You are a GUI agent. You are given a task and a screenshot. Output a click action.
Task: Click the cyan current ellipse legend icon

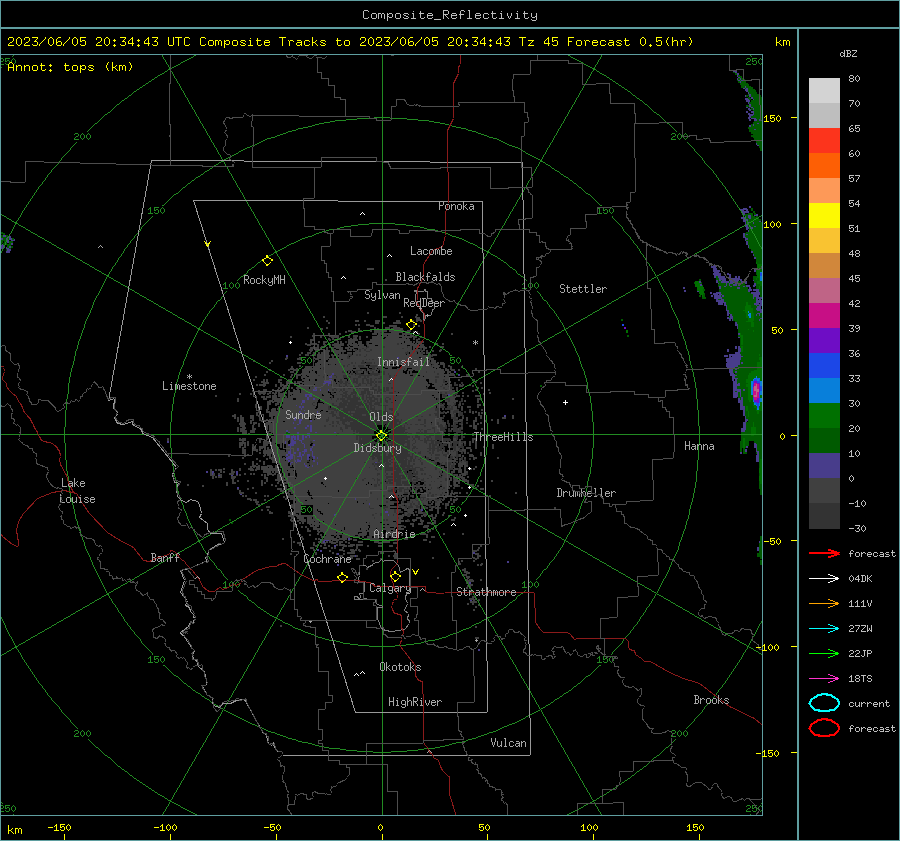pyautogui.click(x=824, y=703)
